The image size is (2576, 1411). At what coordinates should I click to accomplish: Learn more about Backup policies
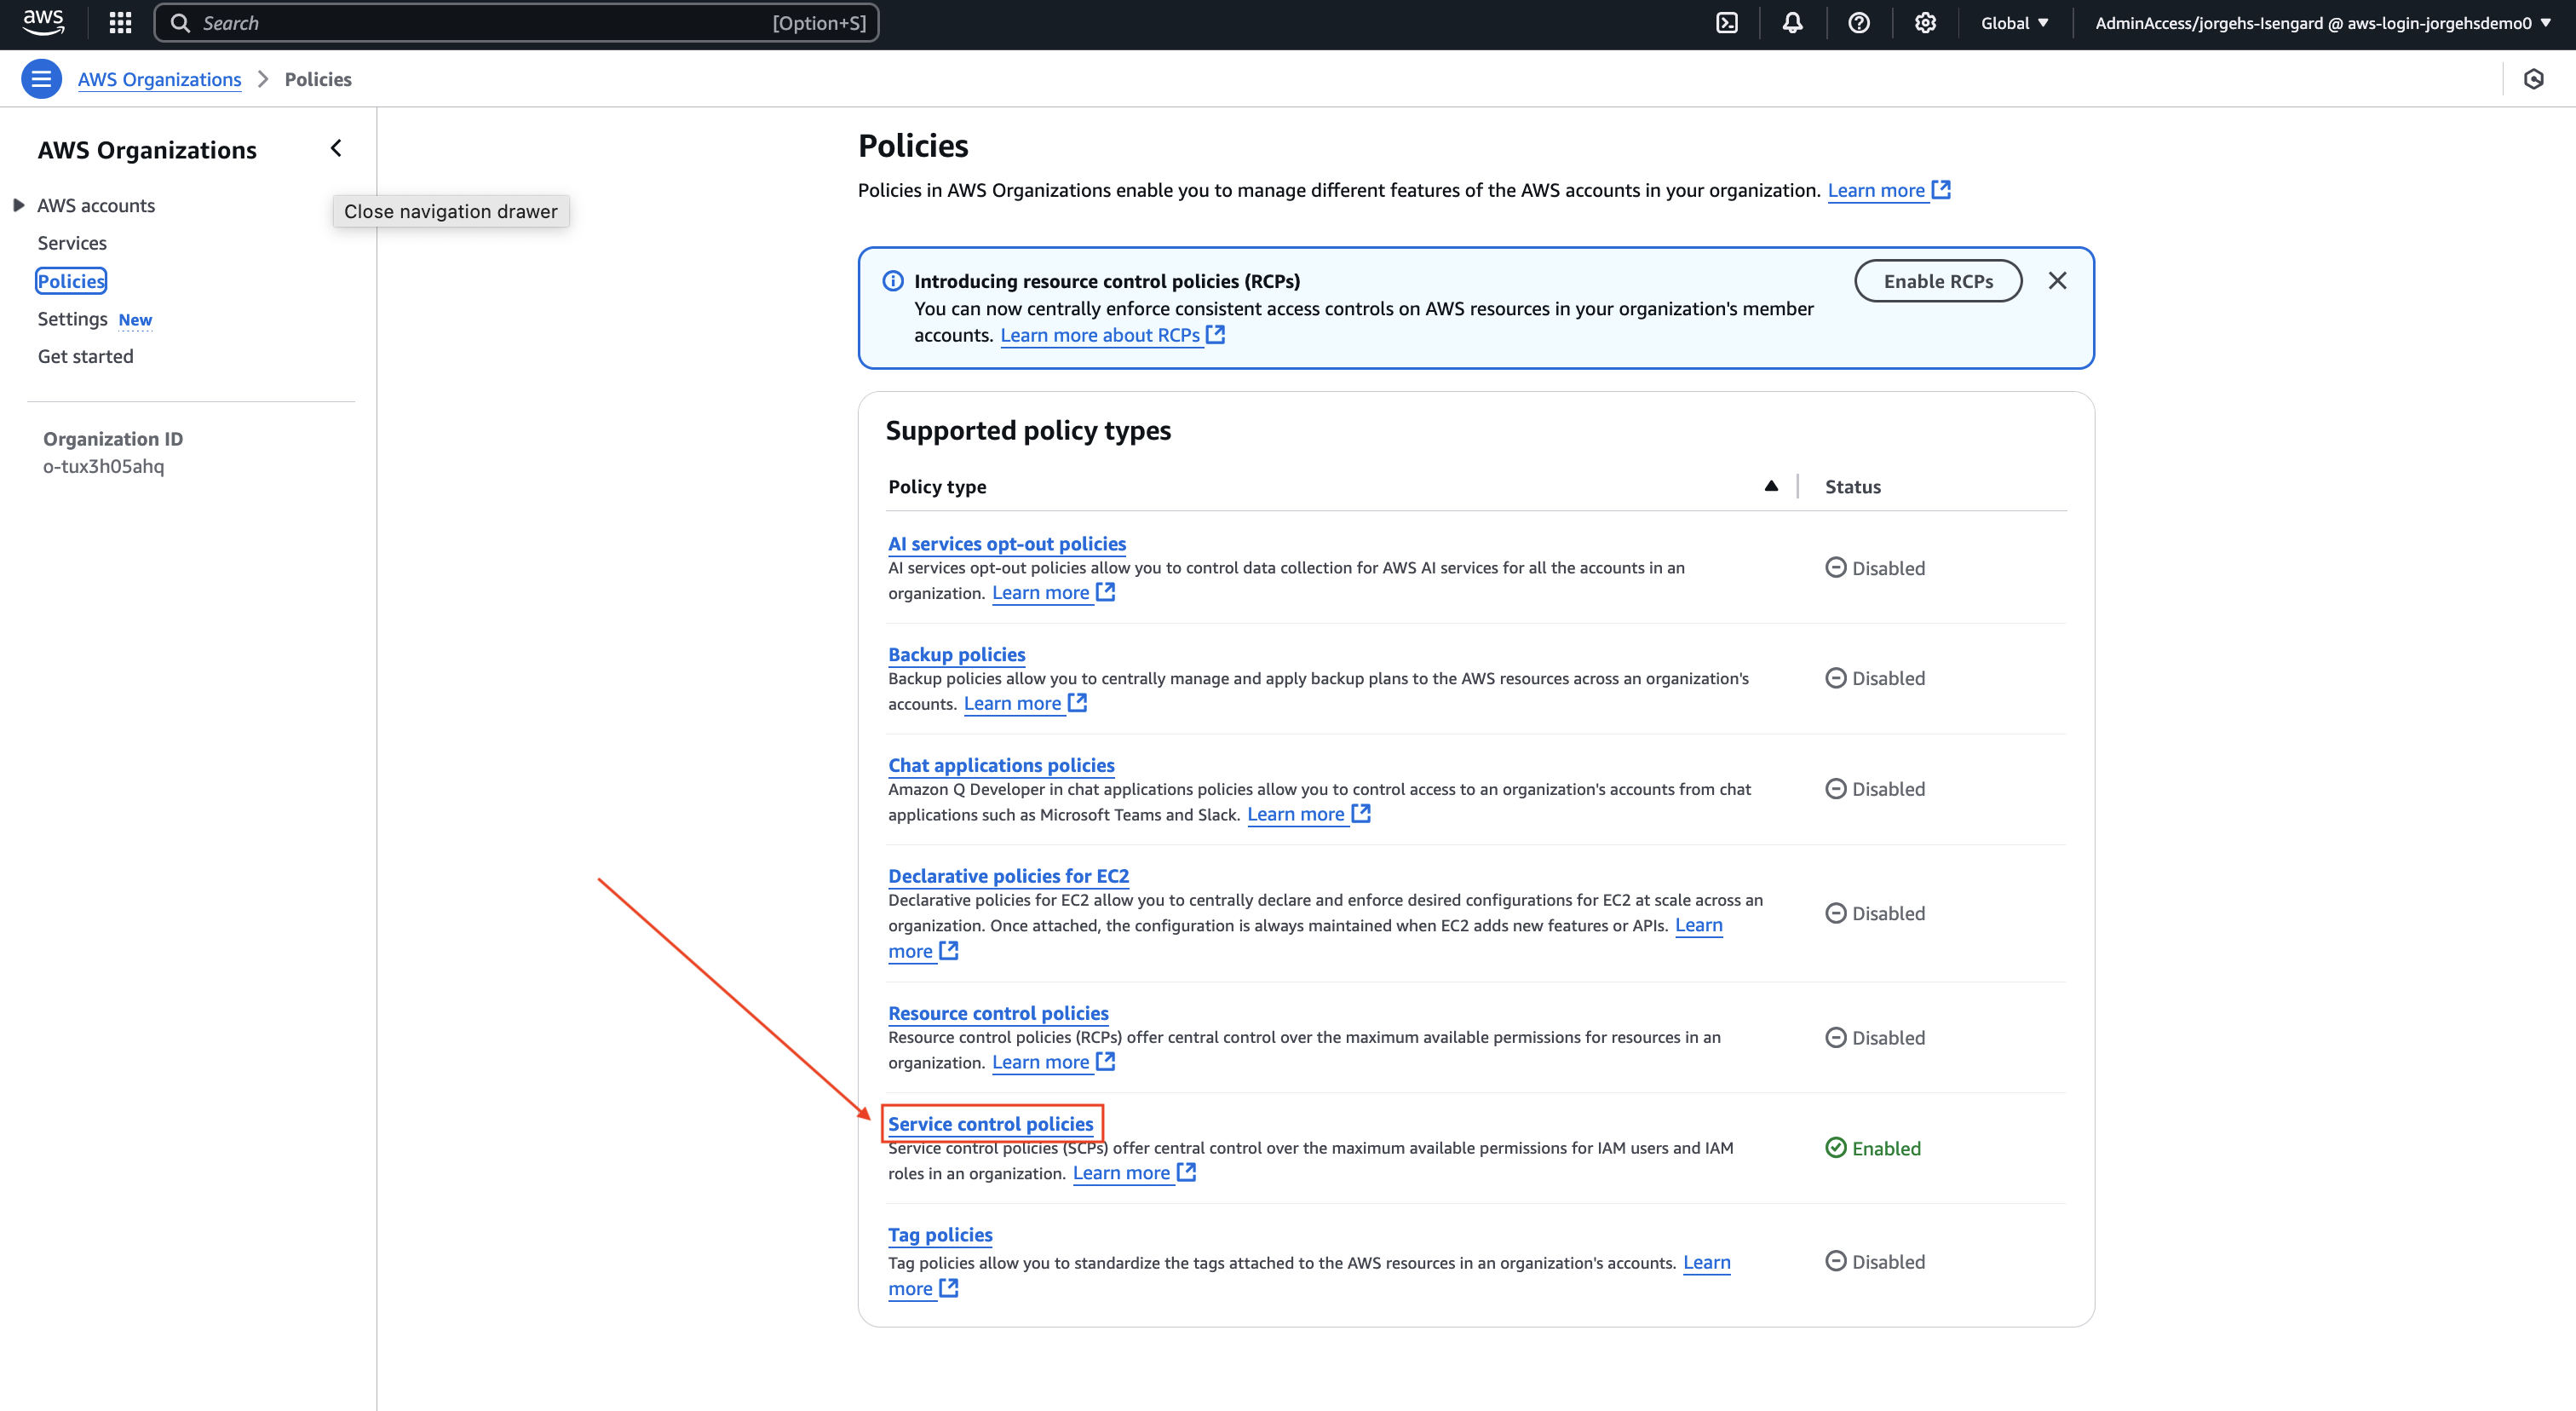(x=1025, y=703)
